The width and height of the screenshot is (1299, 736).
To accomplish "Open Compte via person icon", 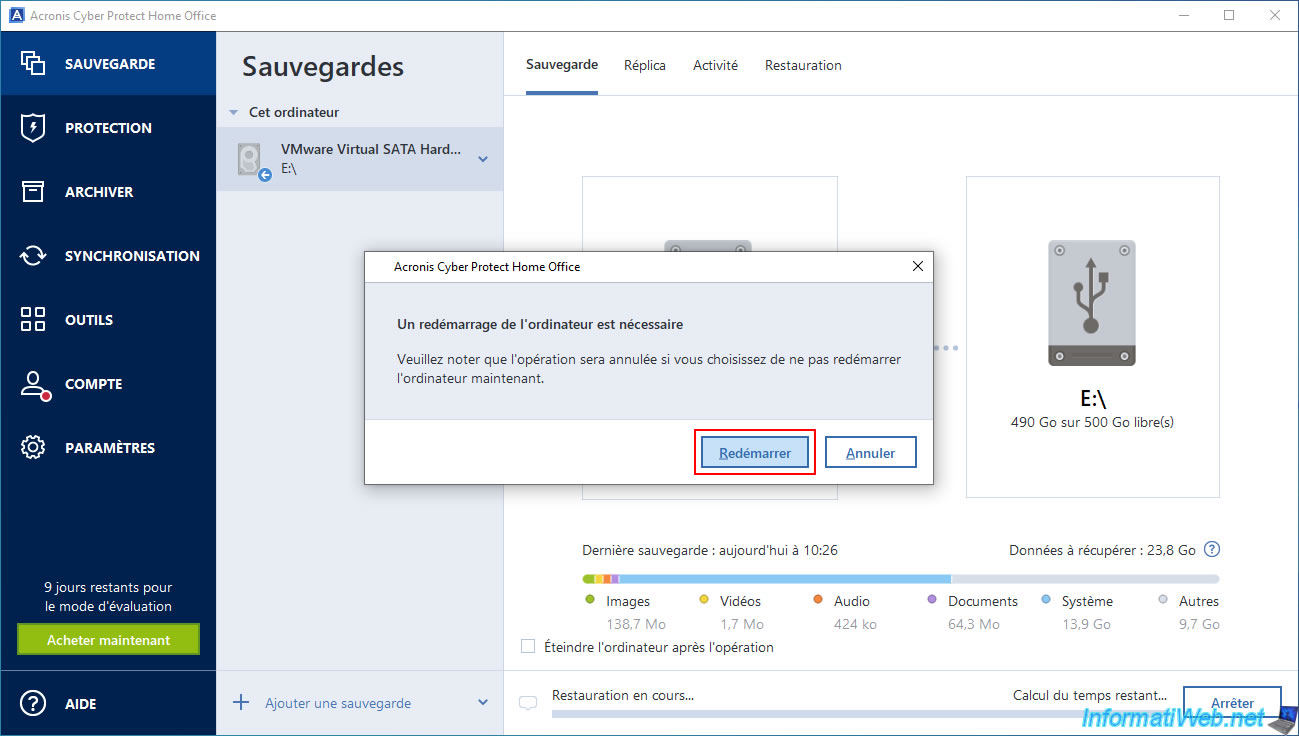I will (x=34, y=385).
